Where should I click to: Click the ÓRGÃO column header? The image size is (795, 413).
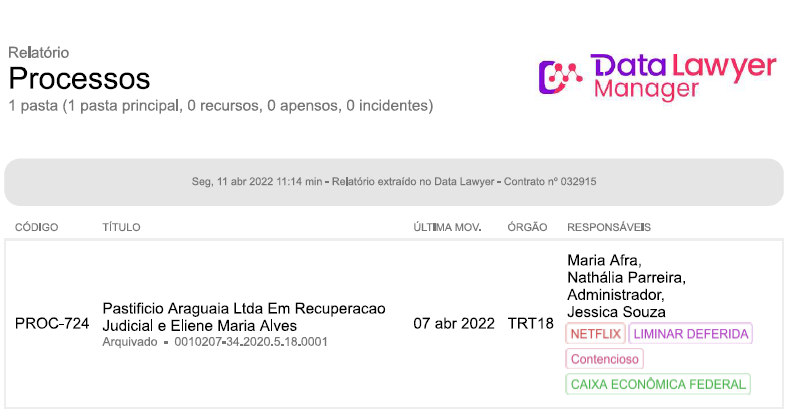tap(527, 228)
